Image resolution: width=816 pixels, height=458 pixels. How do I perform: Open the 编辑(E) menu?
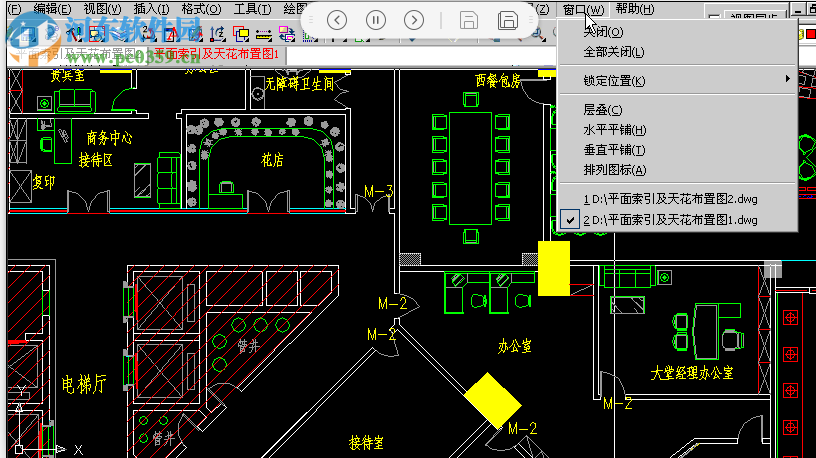(x=52, y=9)
